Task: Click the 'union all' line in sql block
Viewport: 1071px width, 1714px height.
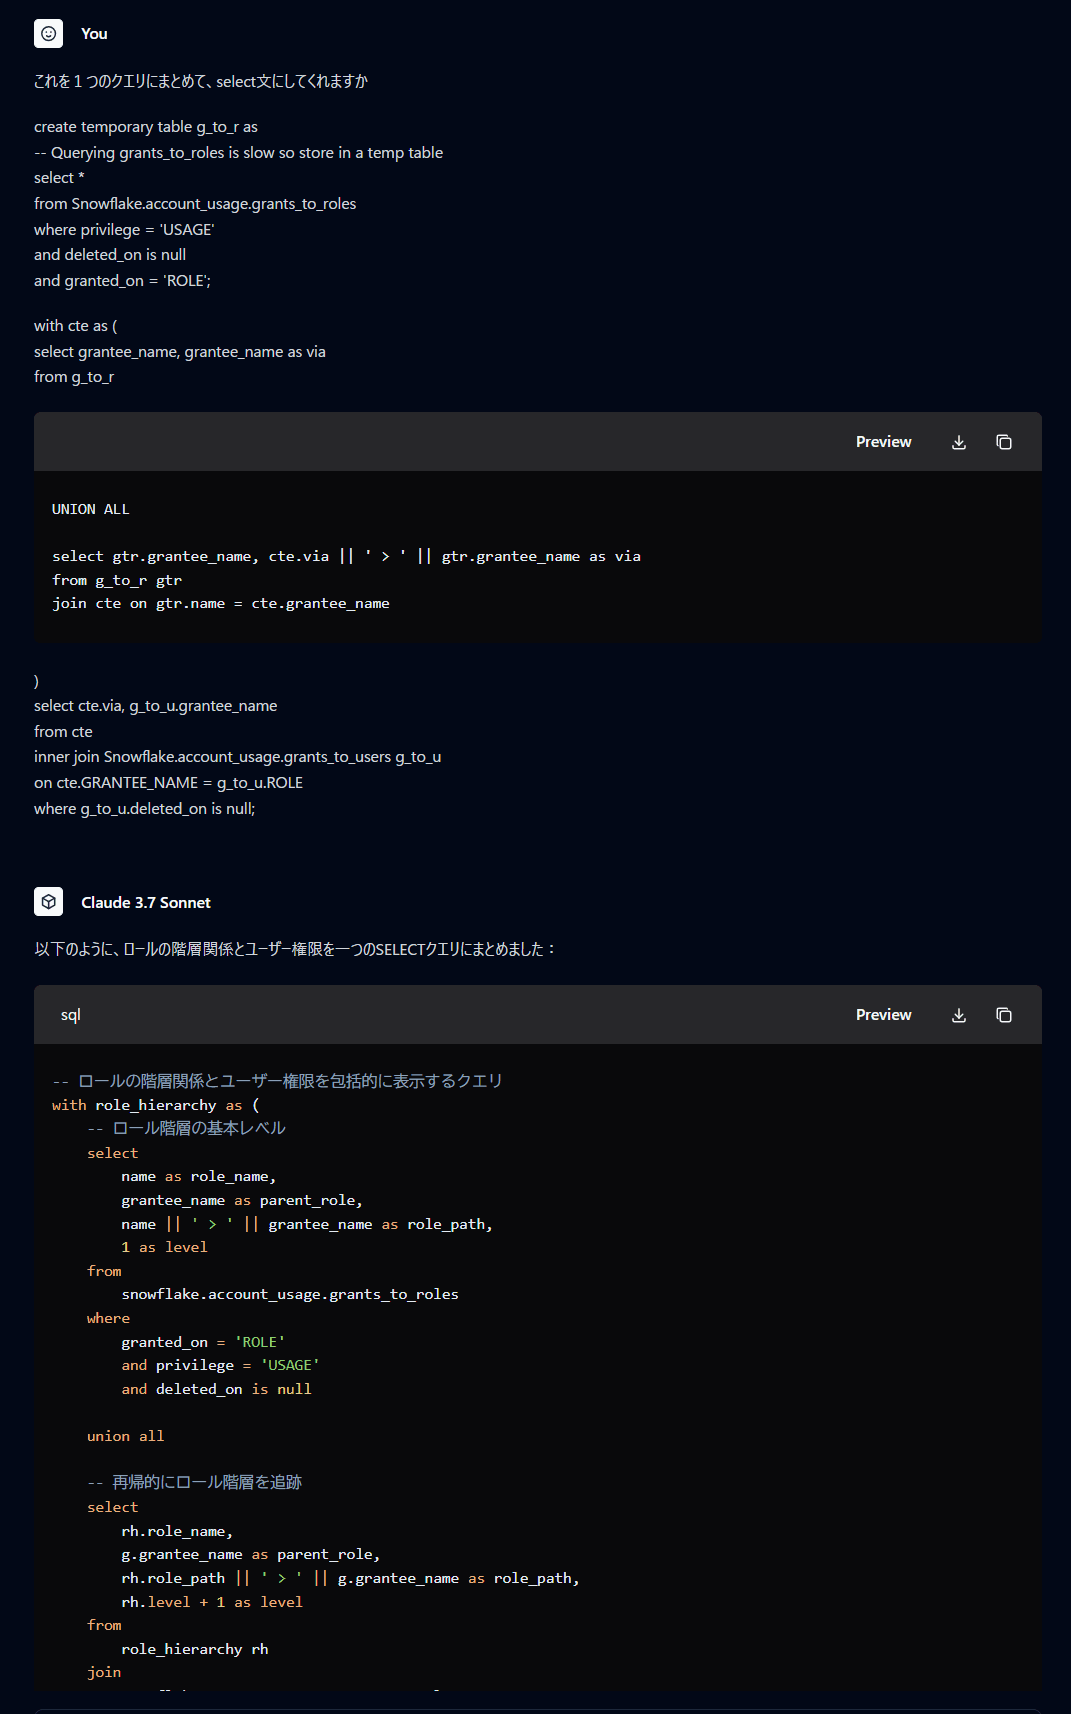Action: pos(125,1436)
